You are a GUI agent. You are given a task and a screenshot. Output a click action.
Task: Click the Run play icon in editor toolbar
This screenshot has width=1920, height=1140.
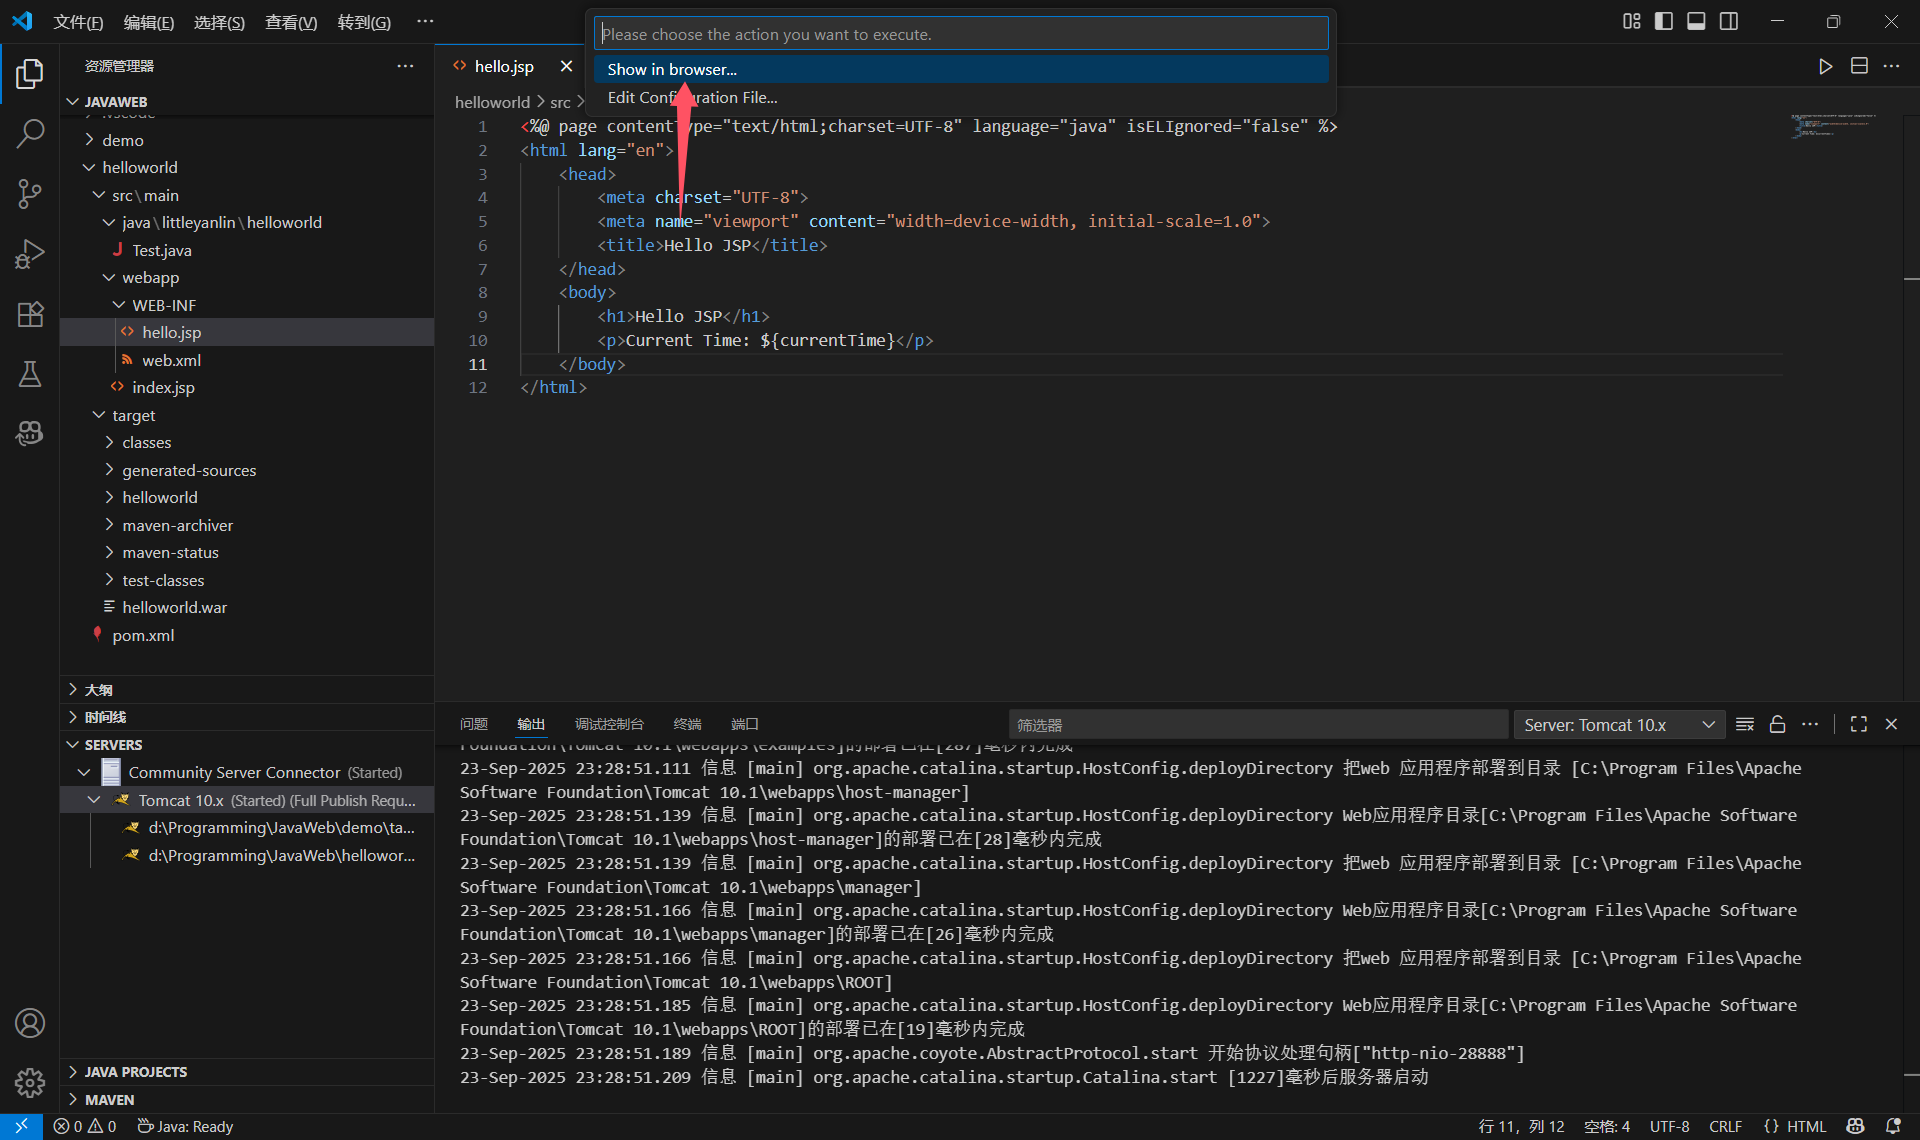1826,66
